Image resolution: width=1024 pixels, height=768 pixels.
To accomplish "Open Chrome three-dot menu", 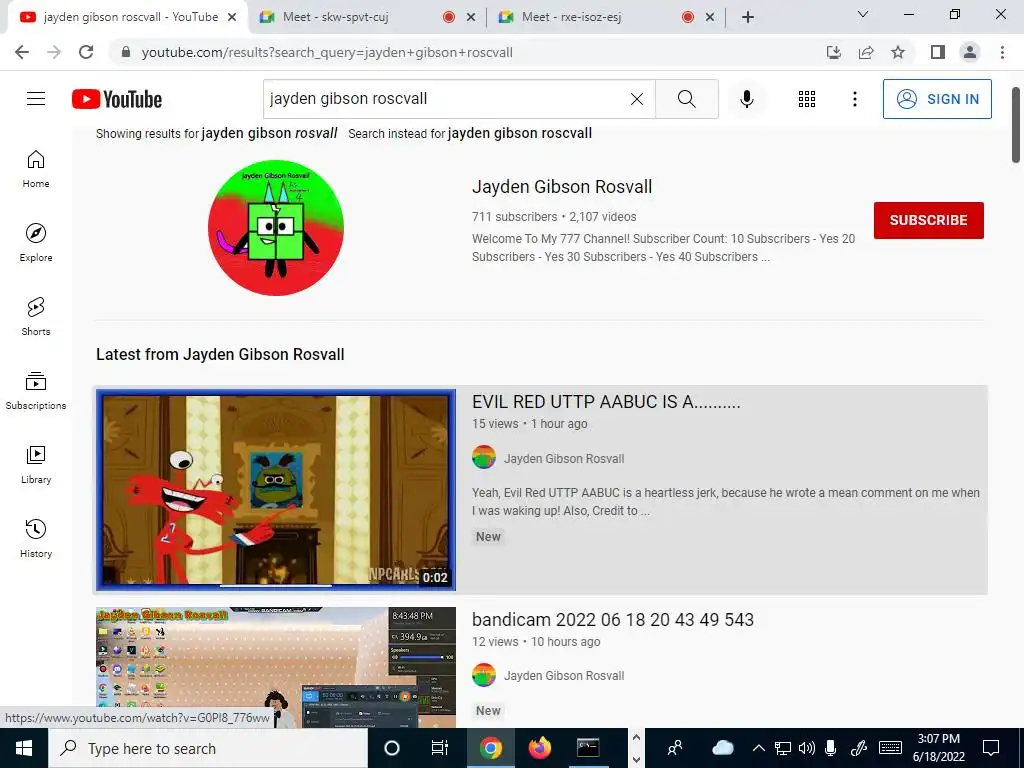I will tap(1002, 52).
